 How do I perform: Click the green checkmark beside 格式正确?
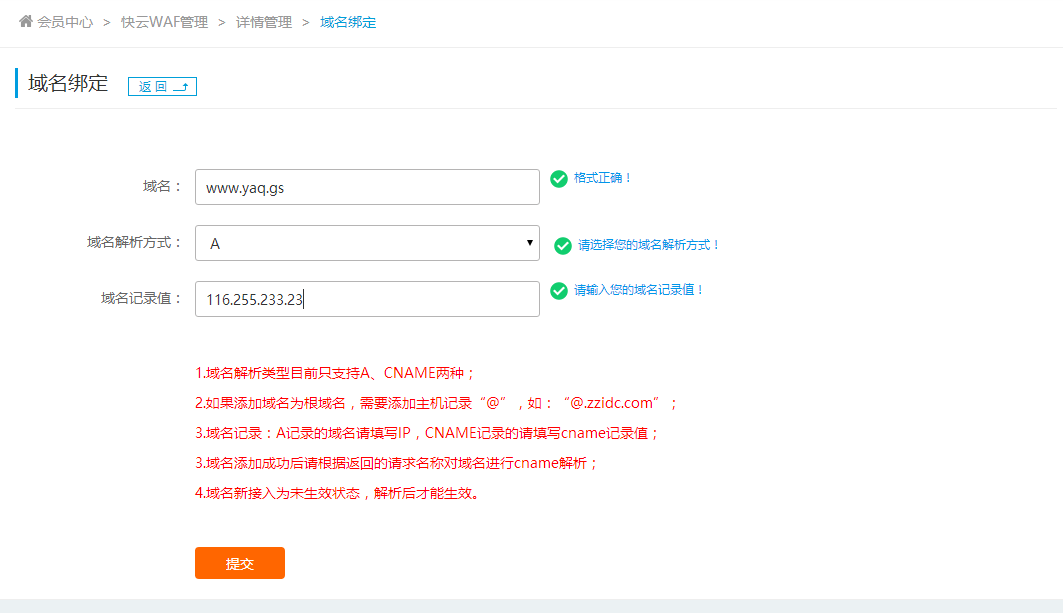click(559, 179)
